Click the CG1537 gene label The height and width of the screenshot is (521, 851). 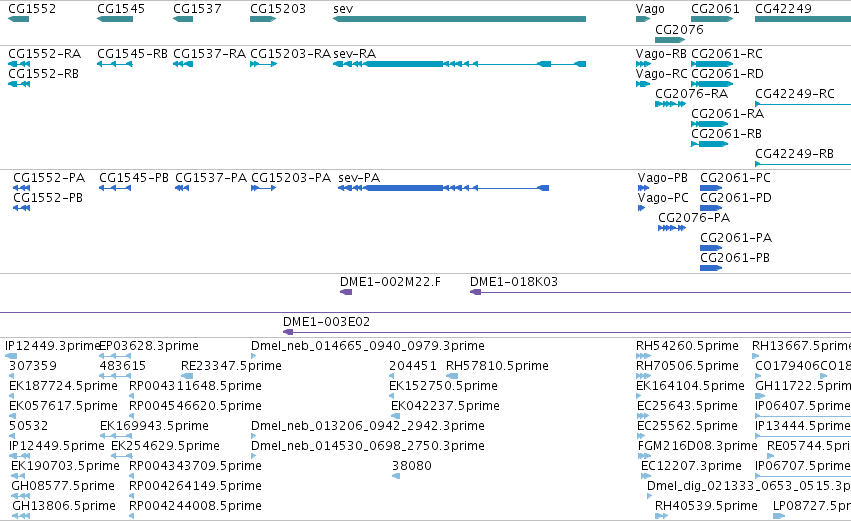(x=197, y=9)
